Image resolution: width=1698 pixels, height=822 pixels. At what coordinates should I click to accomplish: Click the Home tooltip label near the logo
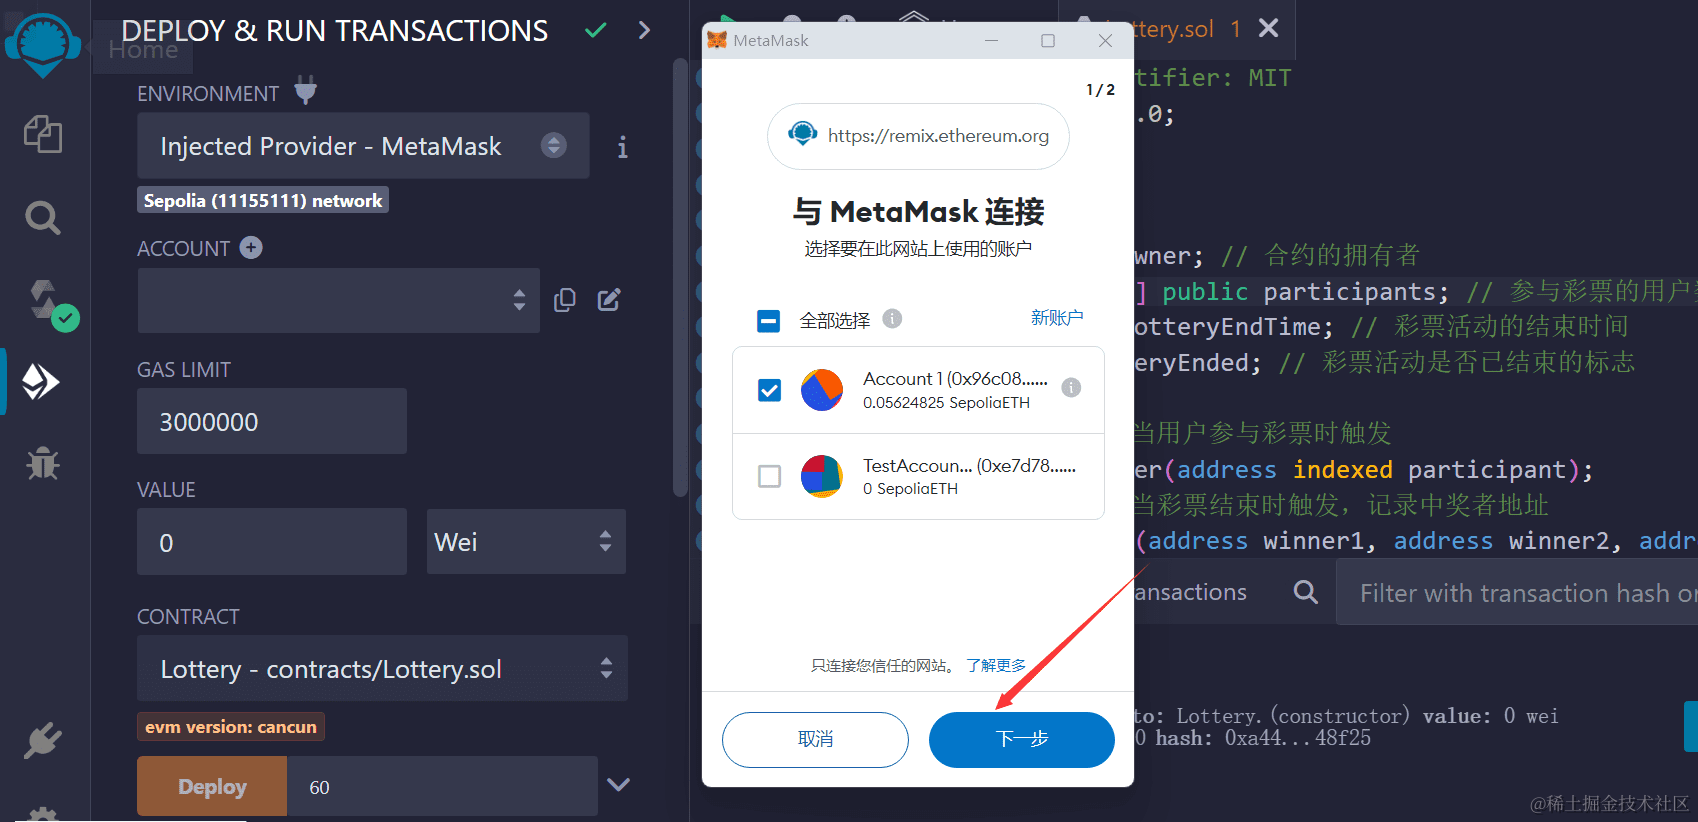(x=143, y=50)
